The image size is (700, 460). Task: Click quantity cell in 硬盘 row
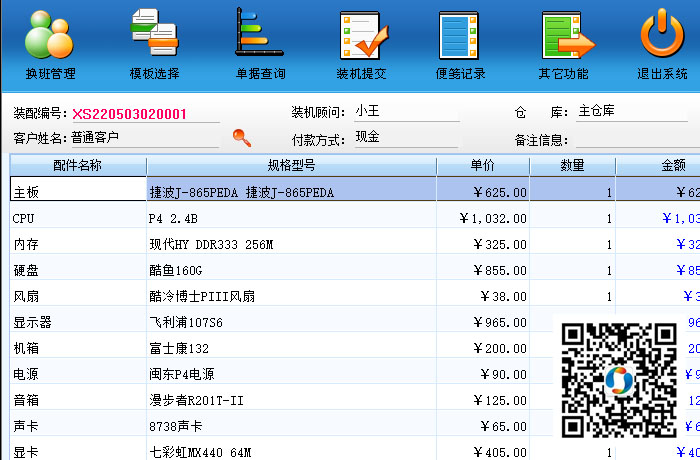(x=572, y=267)
